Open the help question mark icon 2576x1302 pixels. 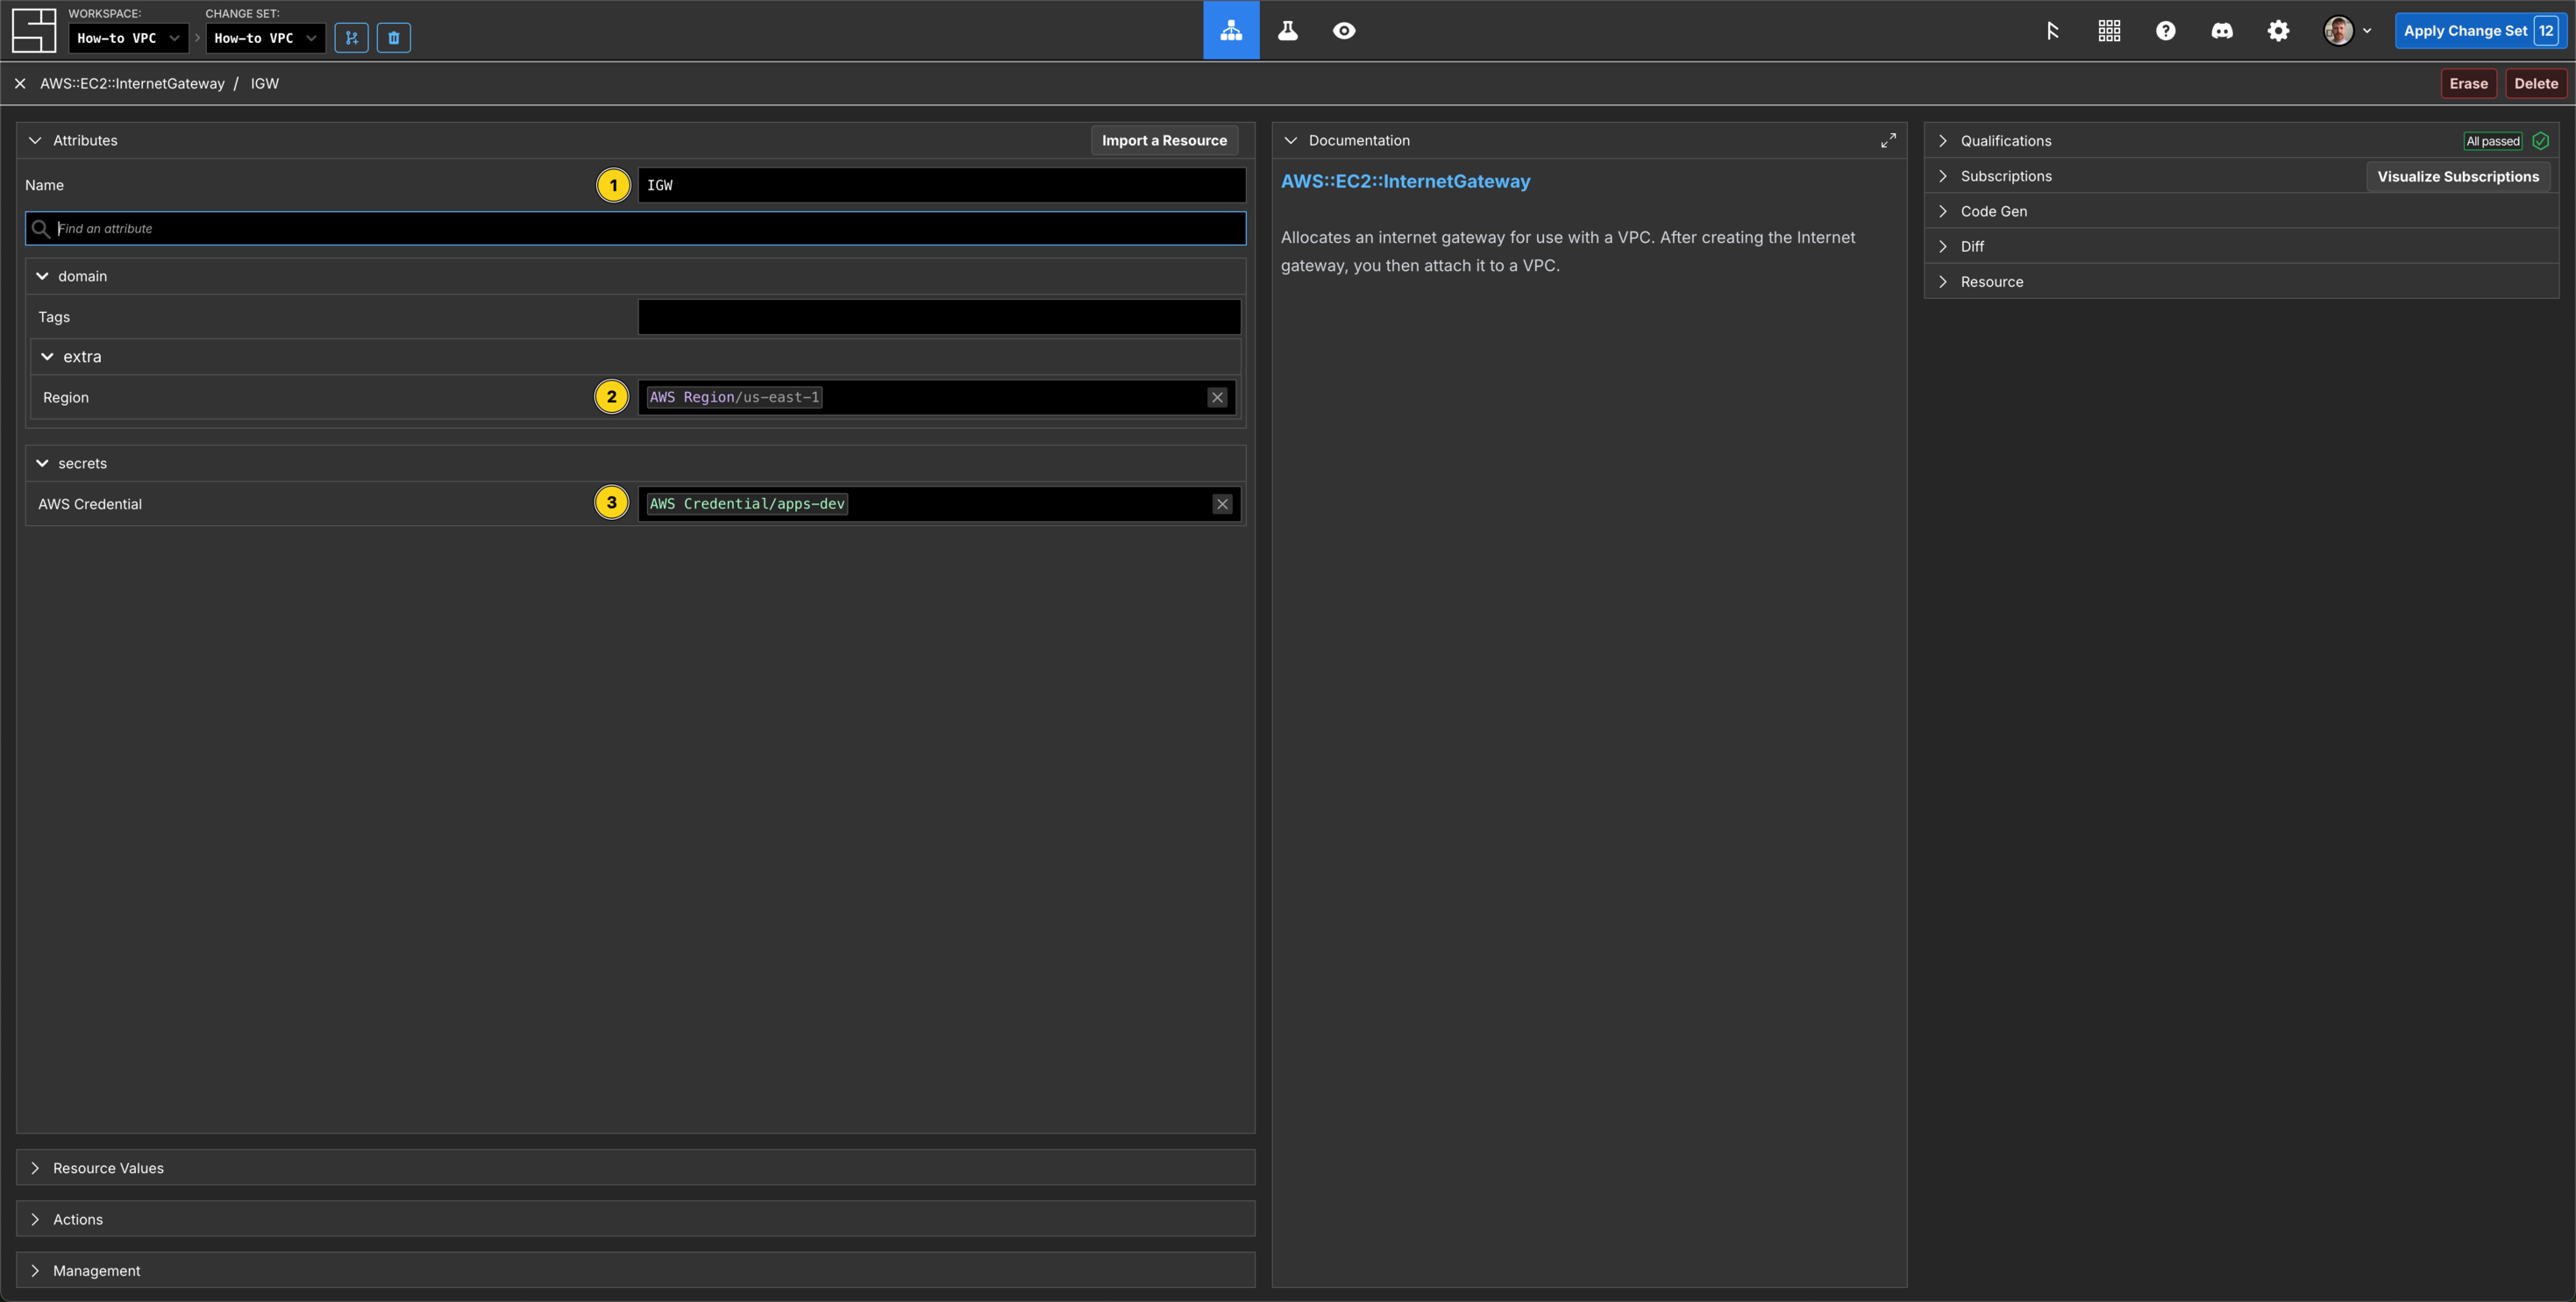click(x=2165, y=31)
